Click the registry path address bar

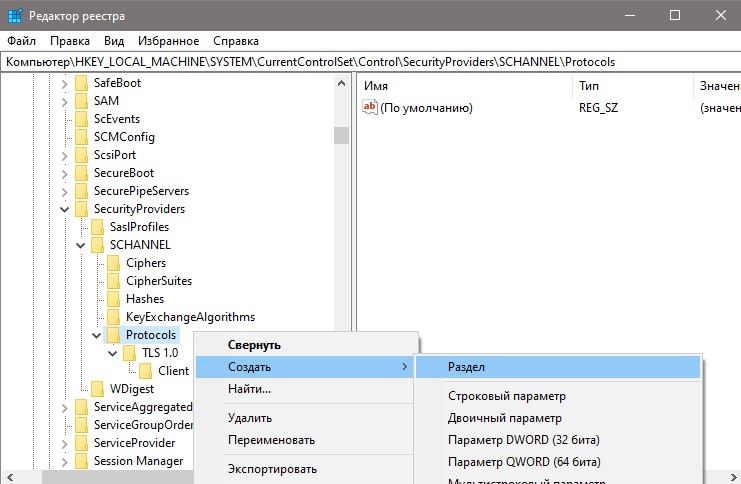click(370, 62)
